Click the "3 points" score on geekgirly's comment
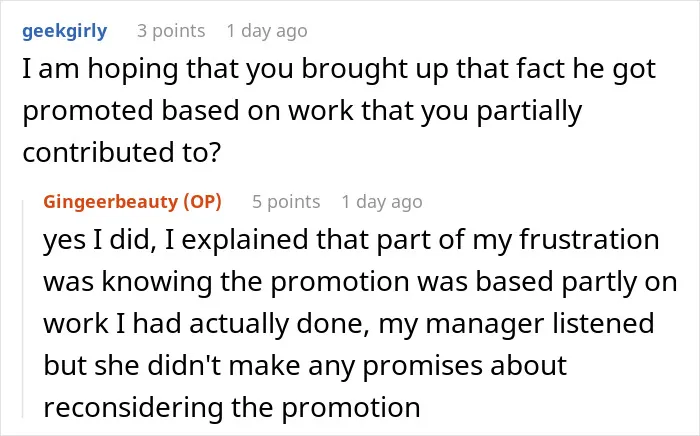The width and height of the screenshot is (700, 436). tap(171, 31)
